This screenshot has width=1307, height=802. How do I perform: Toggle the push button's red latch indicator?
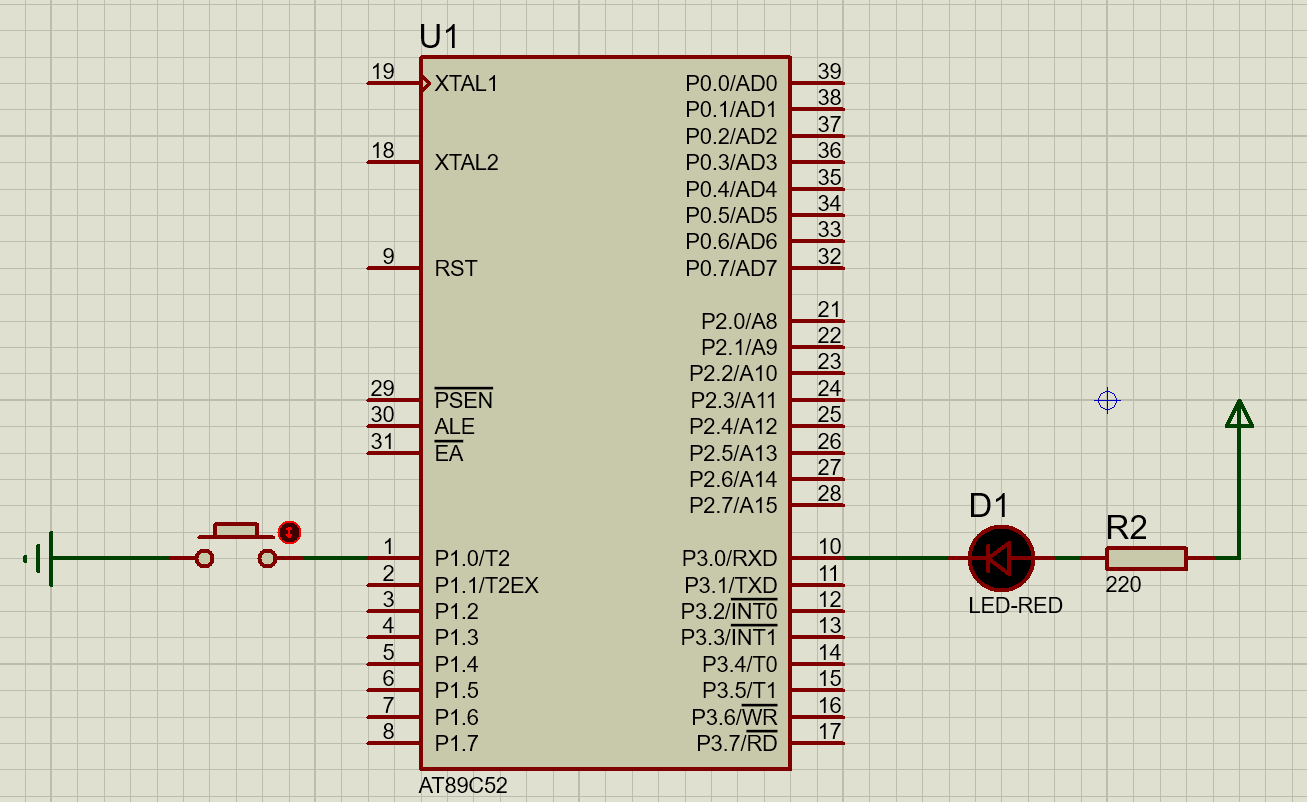tap(289, 532)
